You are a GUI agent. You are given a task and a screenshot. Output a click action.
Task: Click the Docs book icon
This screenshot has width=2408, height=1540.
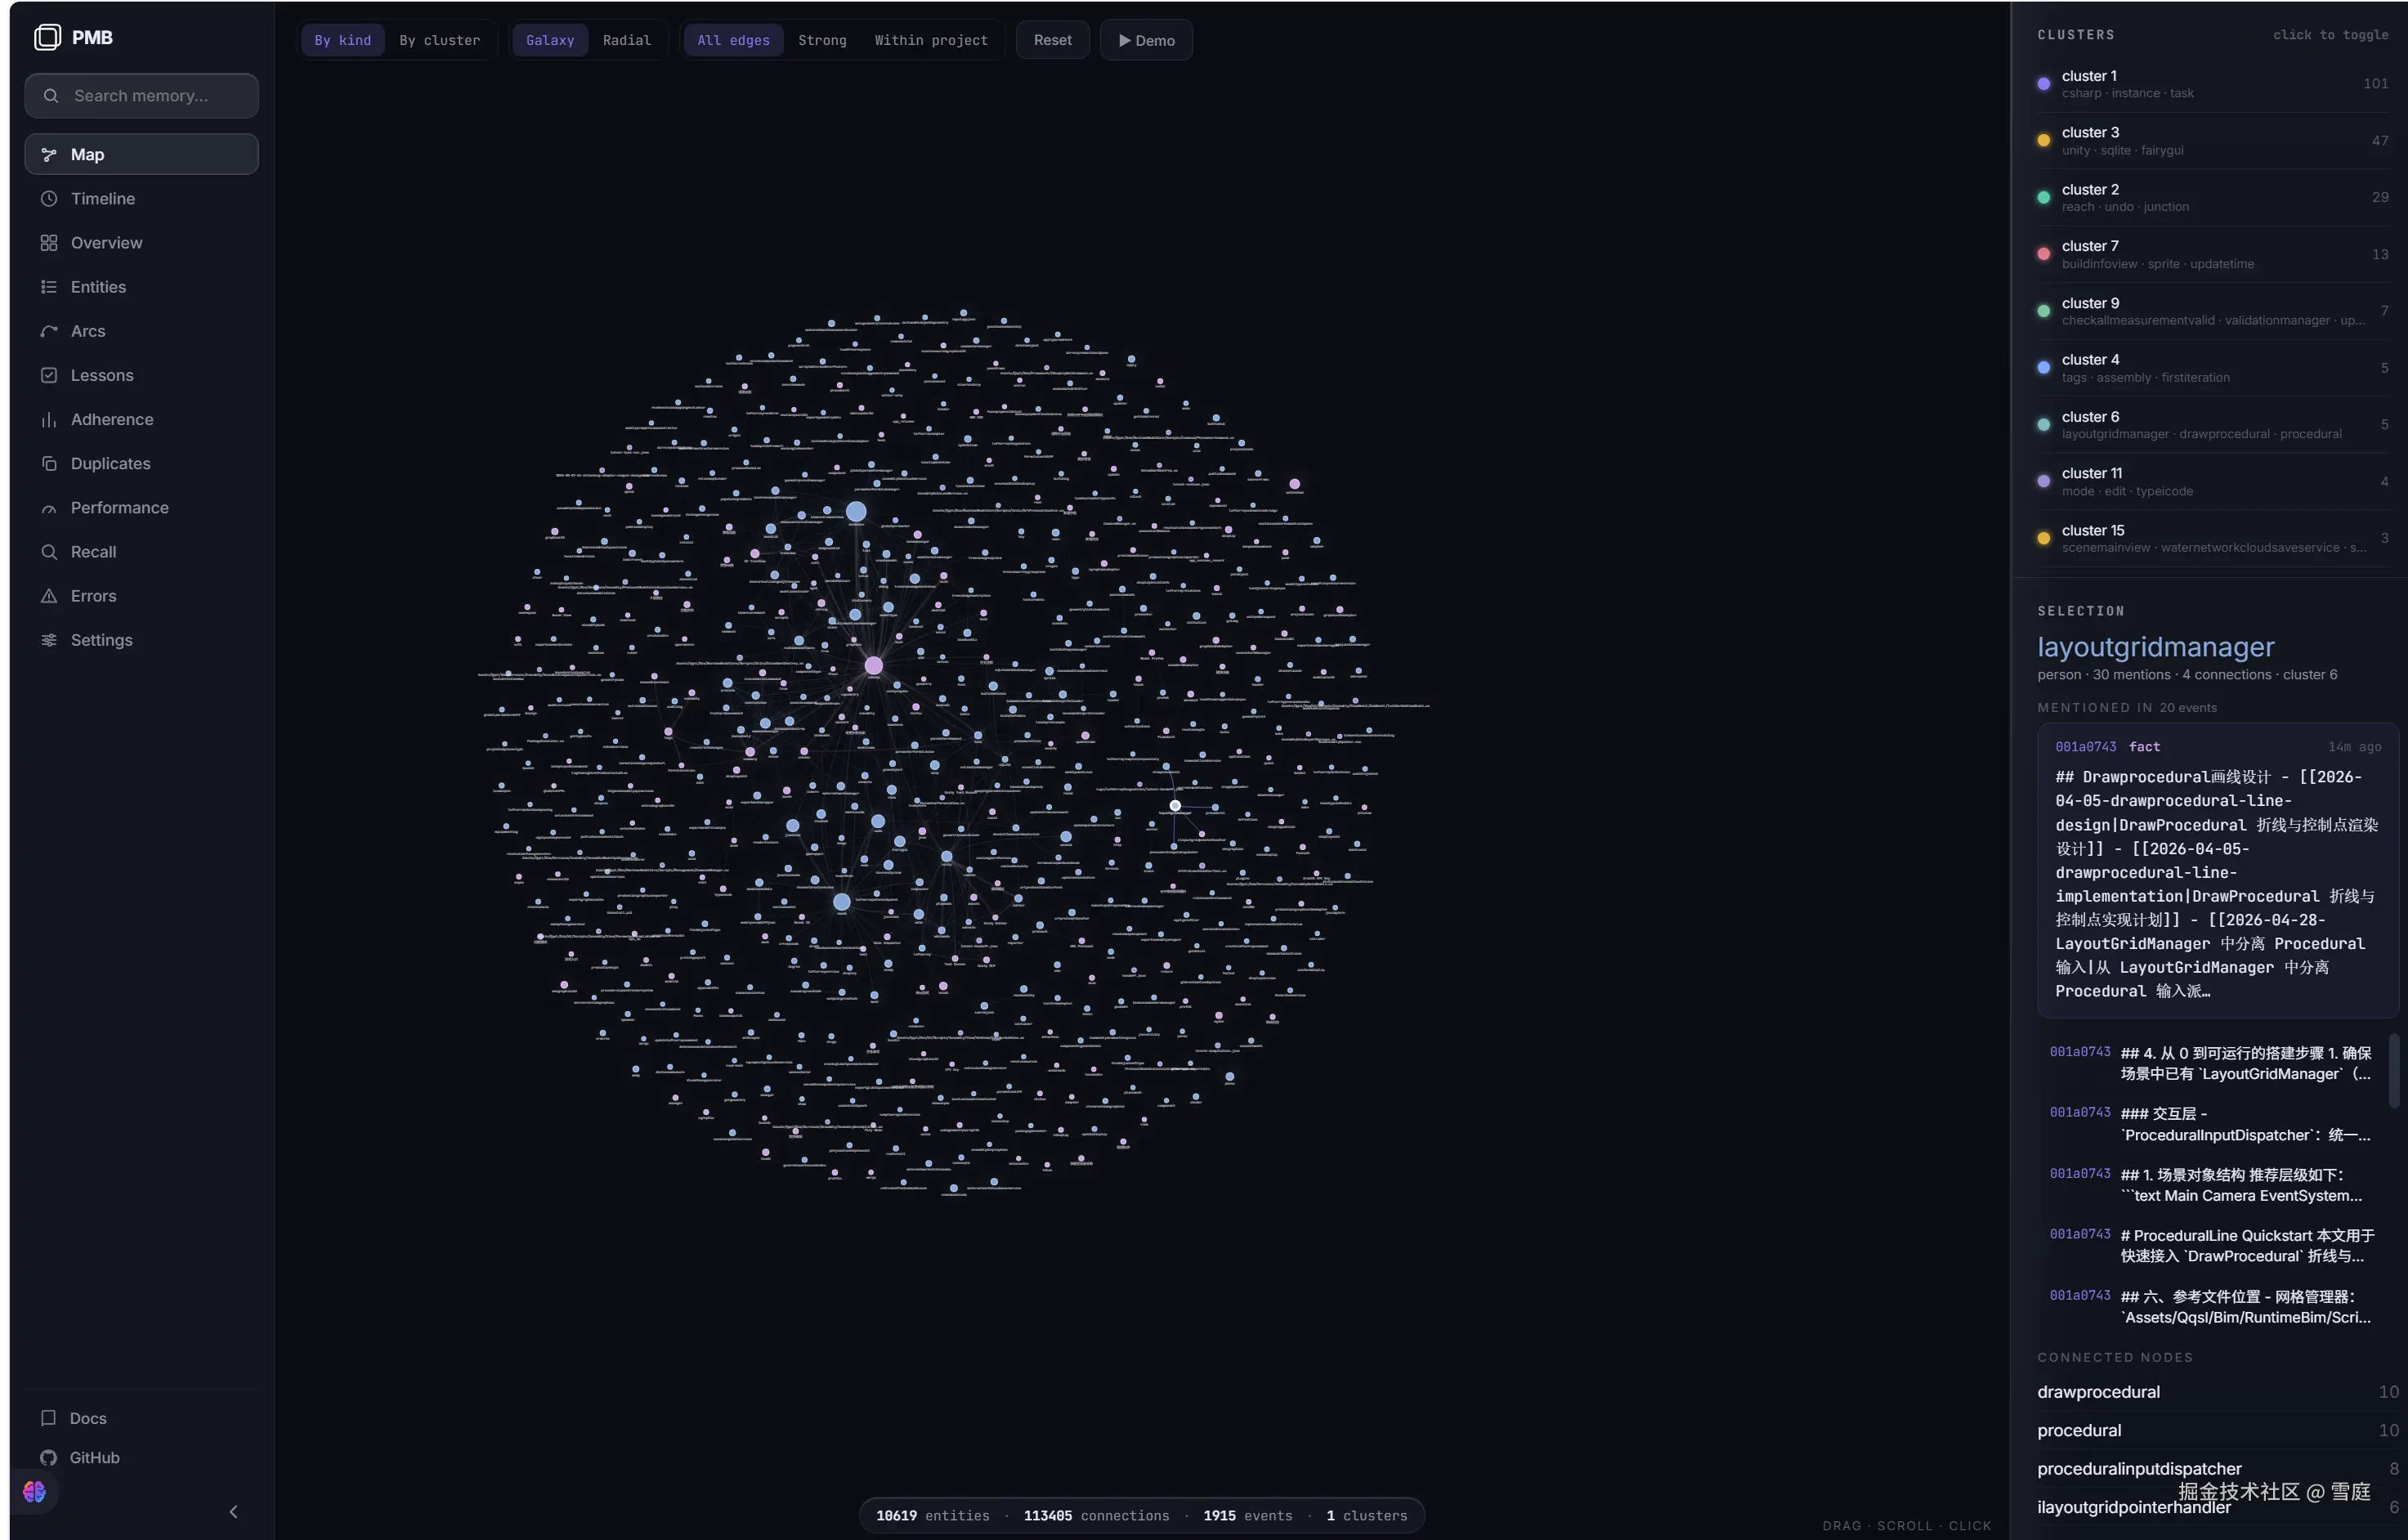[x=48, y=1418]
